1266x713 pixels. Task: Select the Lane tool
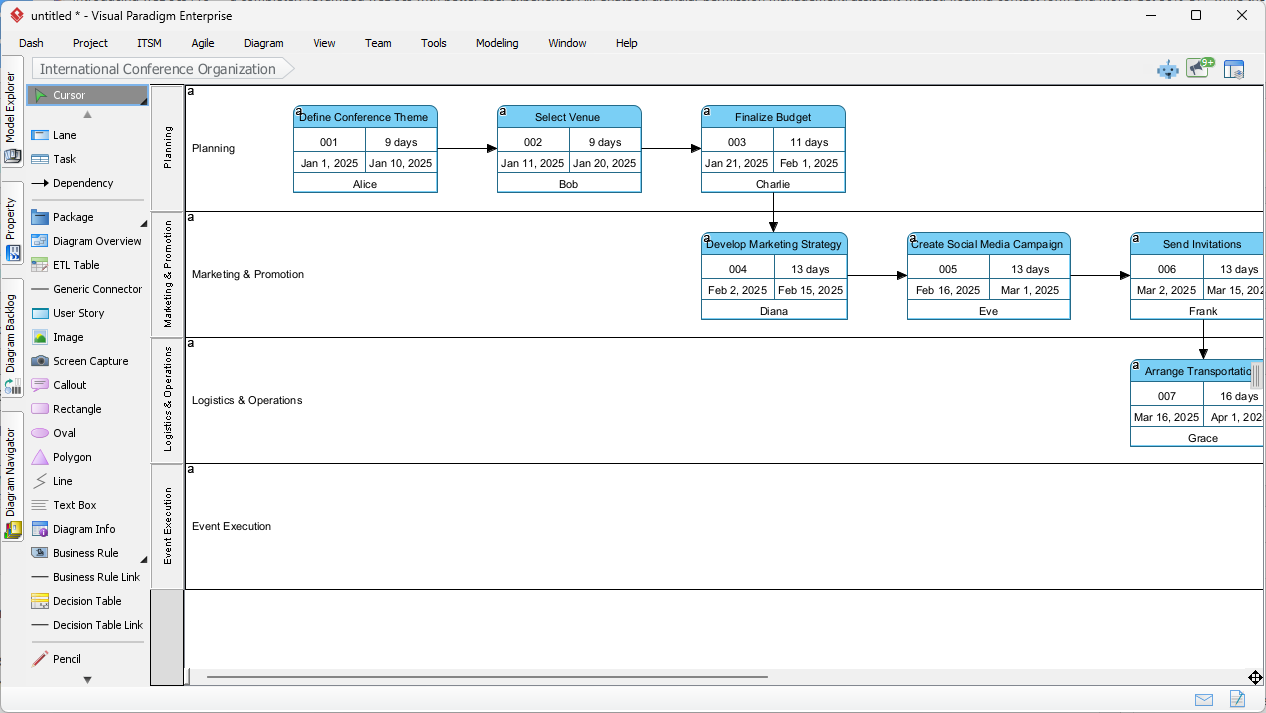(63, 135)
